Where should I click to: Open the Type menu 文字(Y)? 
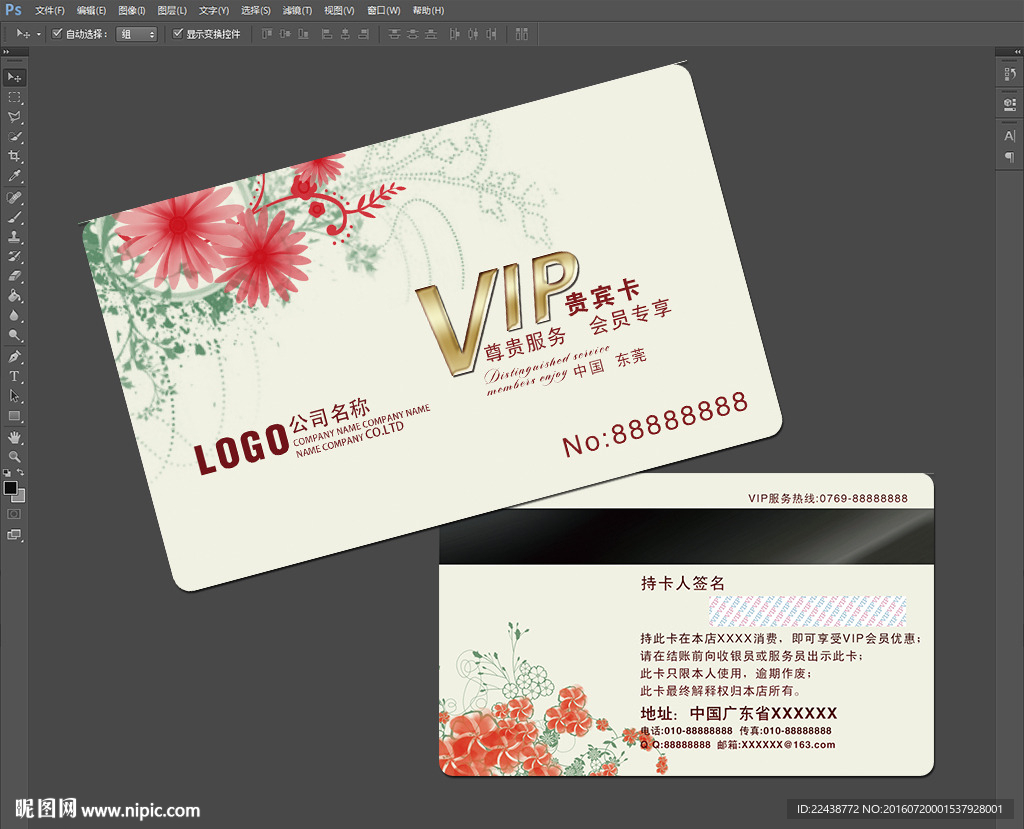click(x=214, y=10)
